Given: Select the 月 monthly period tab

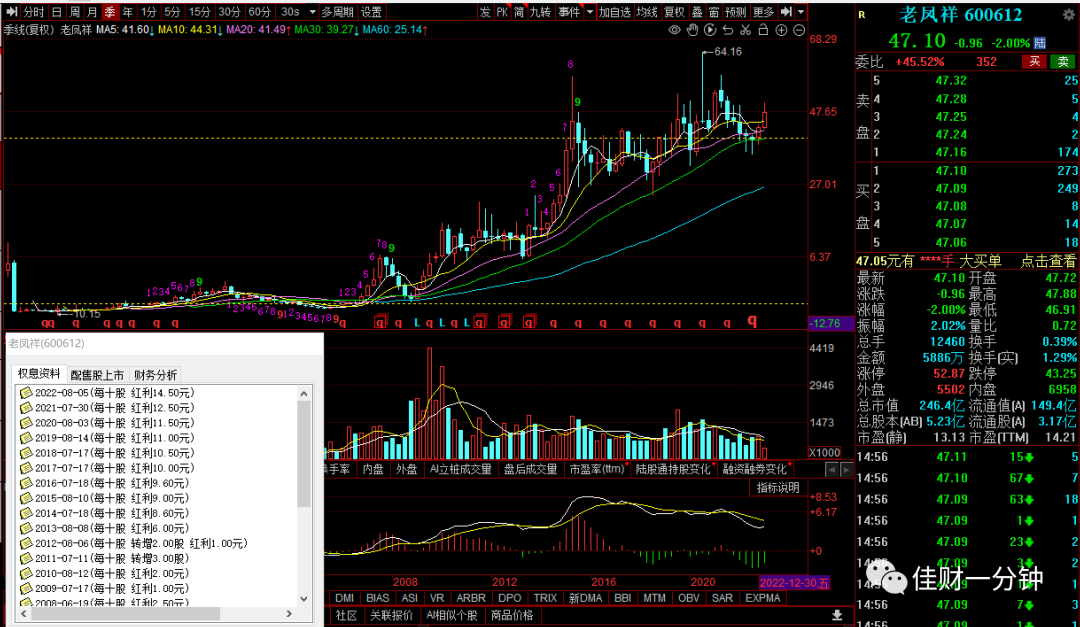Looking at the screenshot, I should pyautogui.click(x=92, y=12).
